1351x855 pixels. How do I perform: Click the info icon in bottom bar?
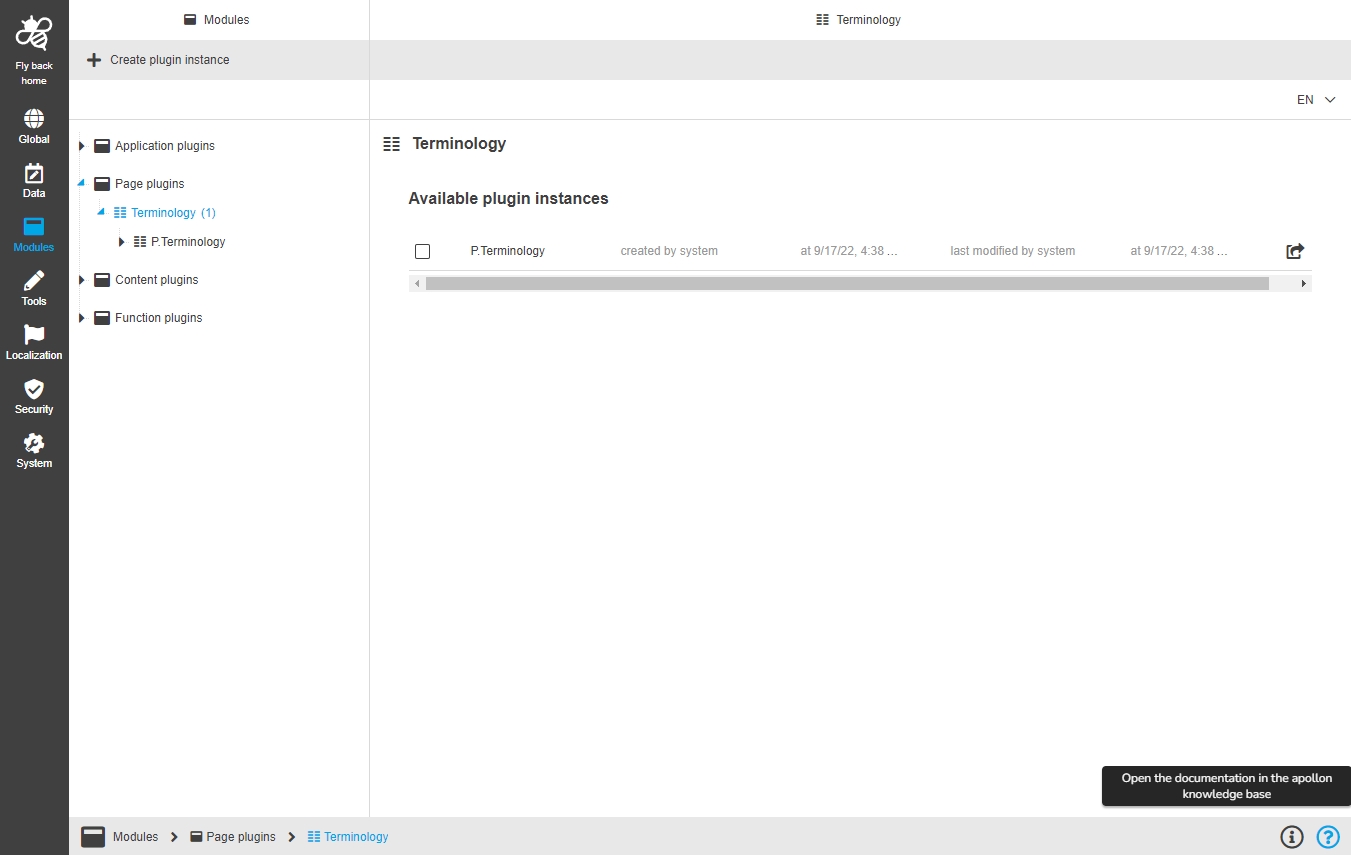tap(1292, 837)
